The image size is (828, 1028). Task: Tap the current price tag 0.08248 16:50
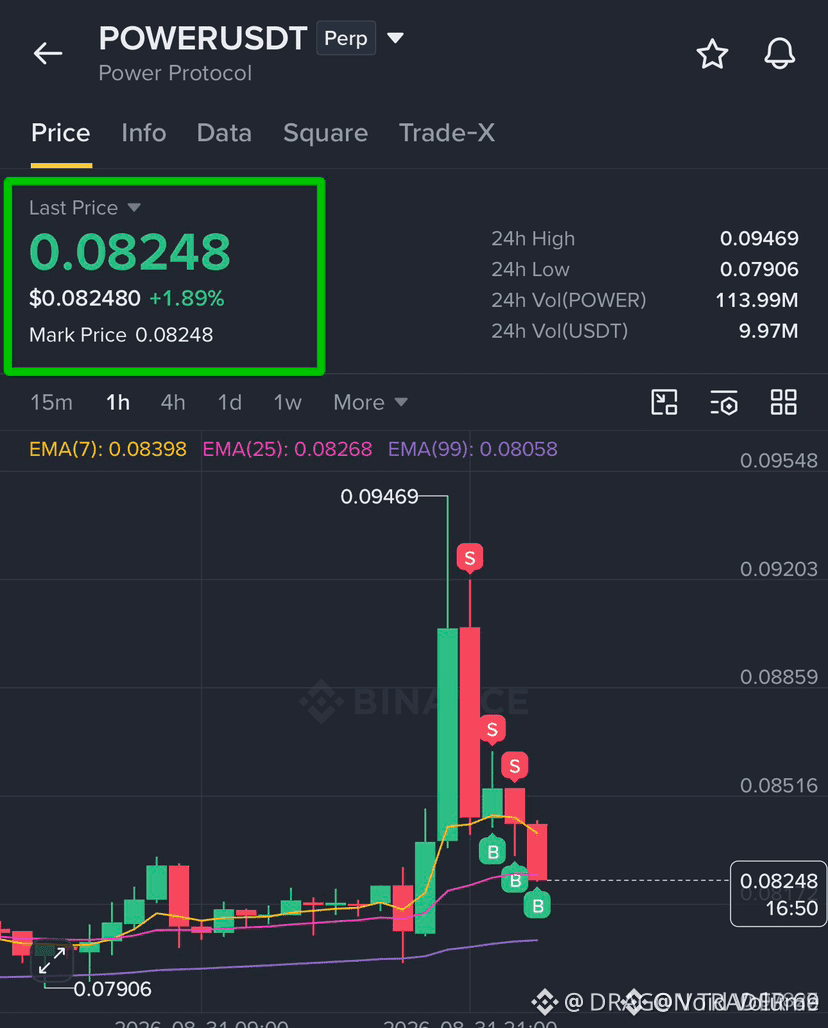[778, 894]
